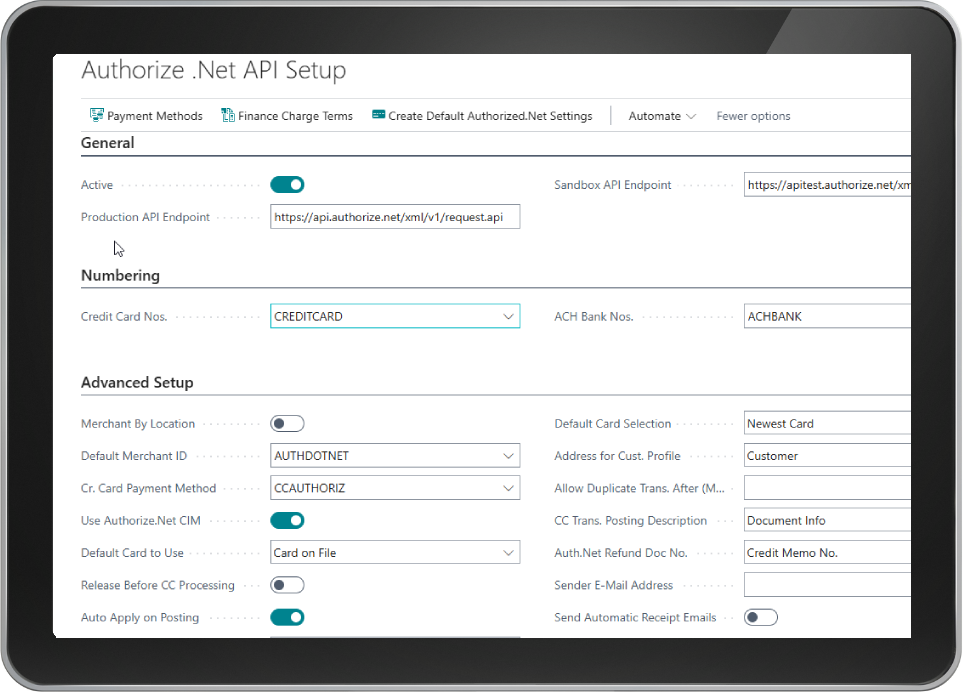Click the Sandbox API Endpoint field

[x=827, y=185]
